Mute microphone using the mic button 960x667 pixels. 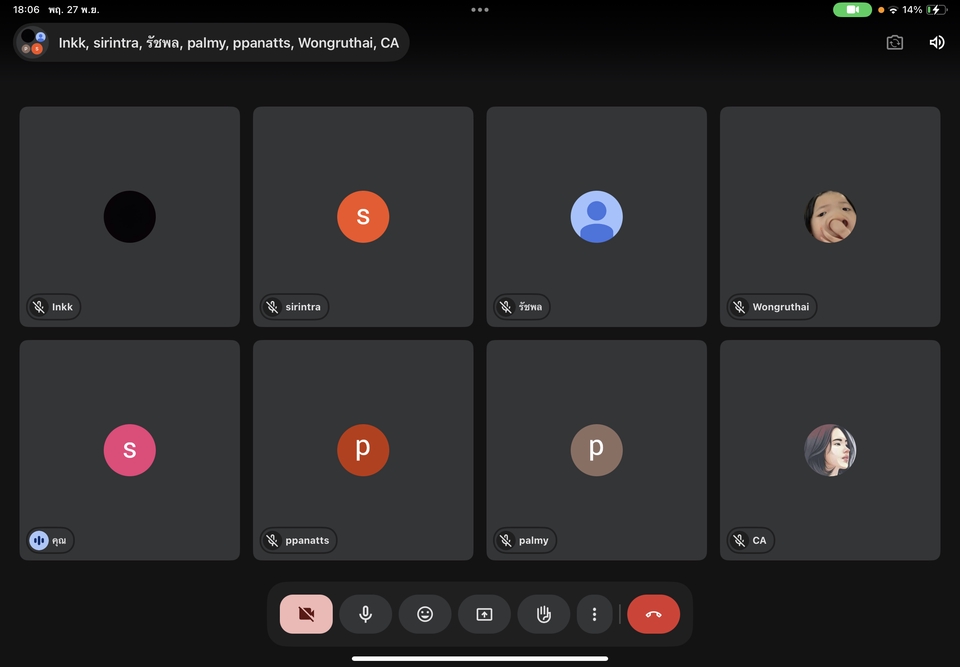(365, 614)
